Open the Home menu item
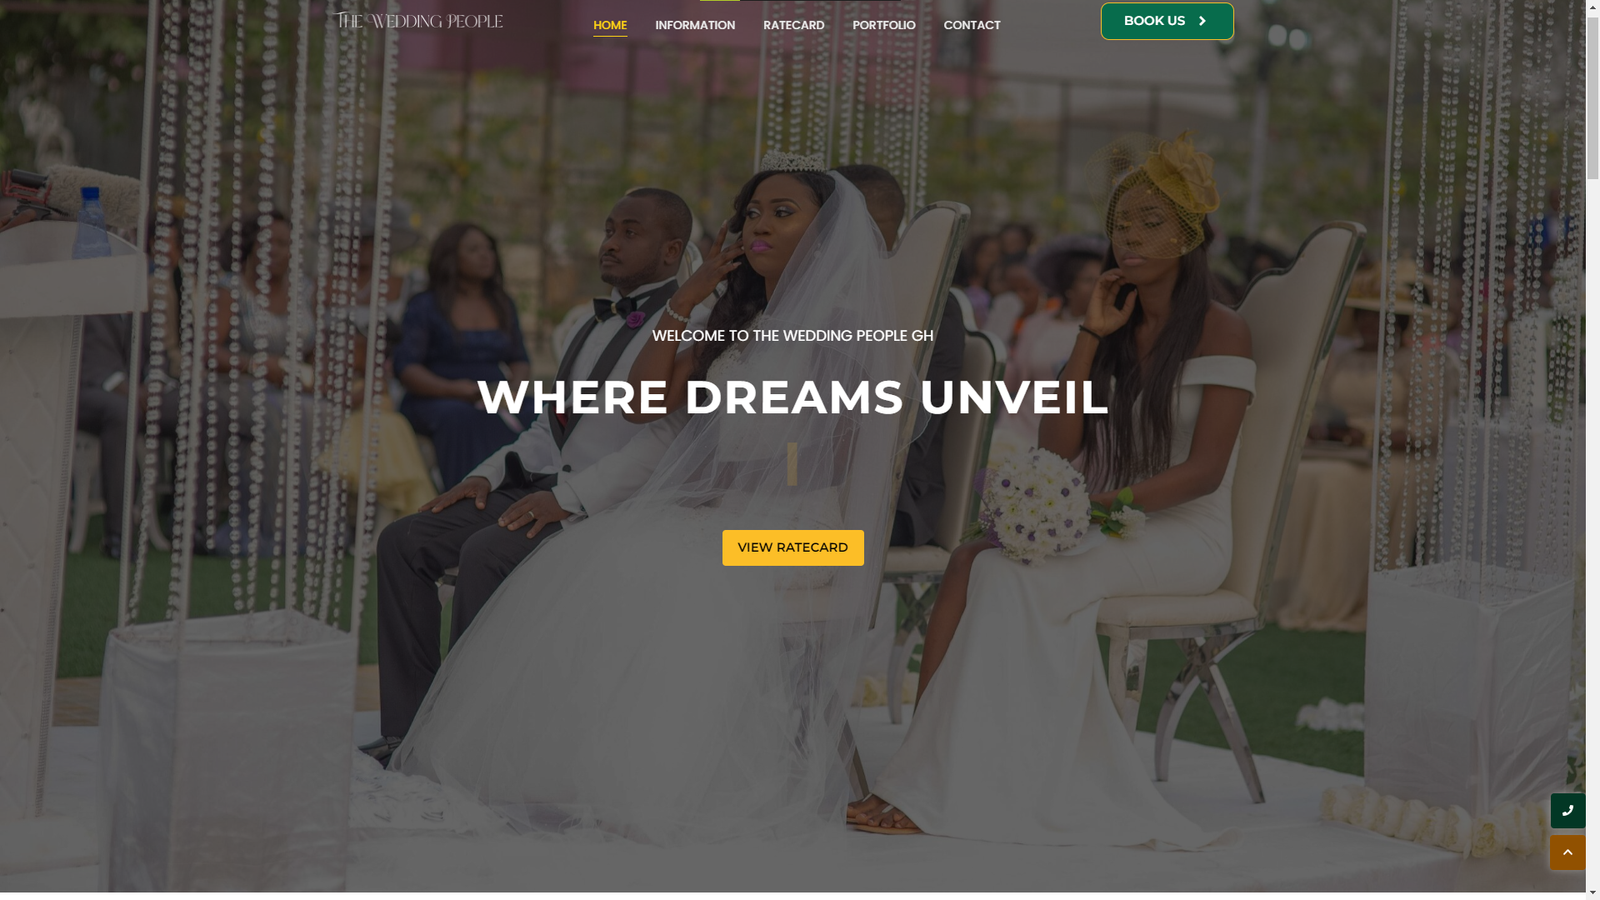 pos(610,25)
